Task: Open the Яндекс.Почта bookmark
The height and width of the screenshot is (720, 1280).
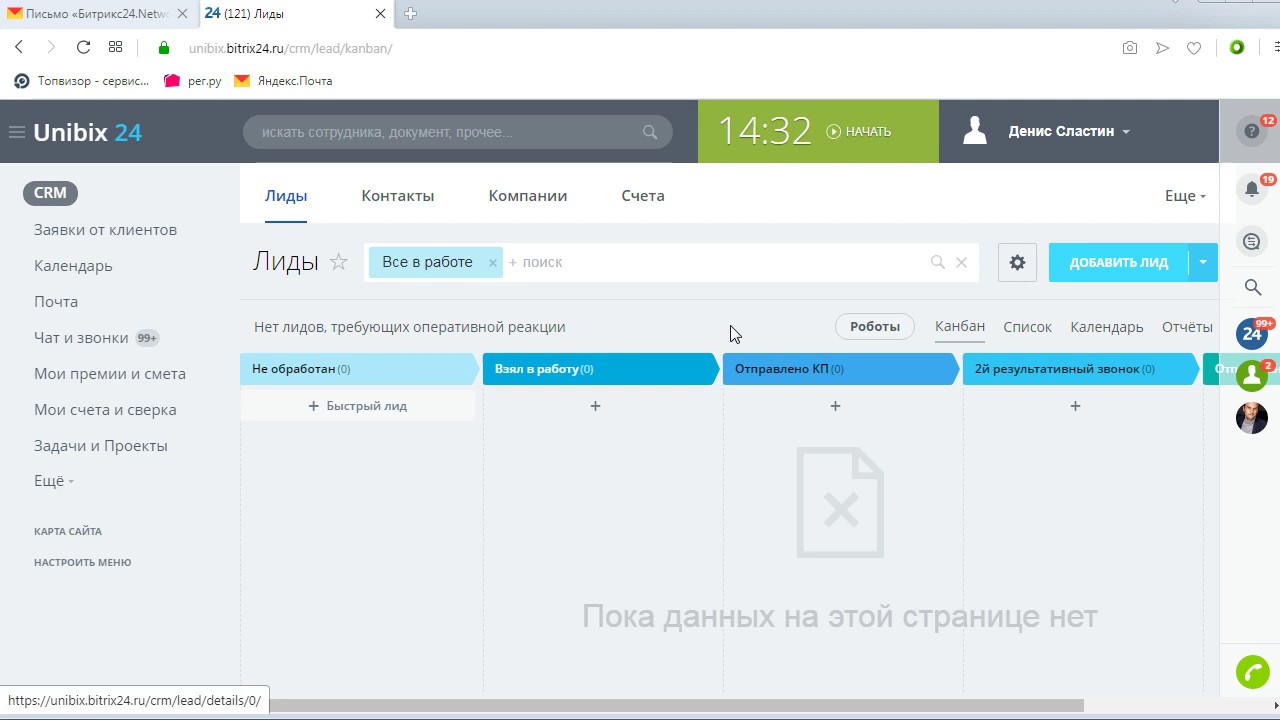Action: tap(283, 81)
